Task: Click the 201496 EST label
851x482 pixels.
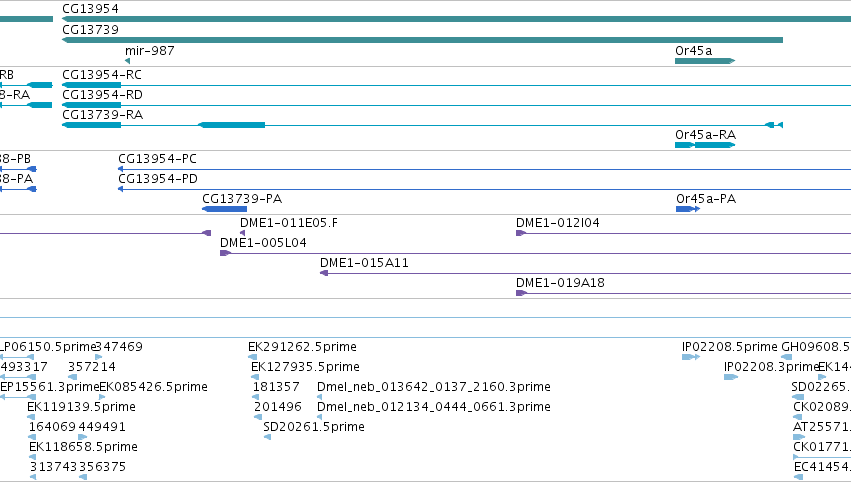Action: [x=277, y=407]
